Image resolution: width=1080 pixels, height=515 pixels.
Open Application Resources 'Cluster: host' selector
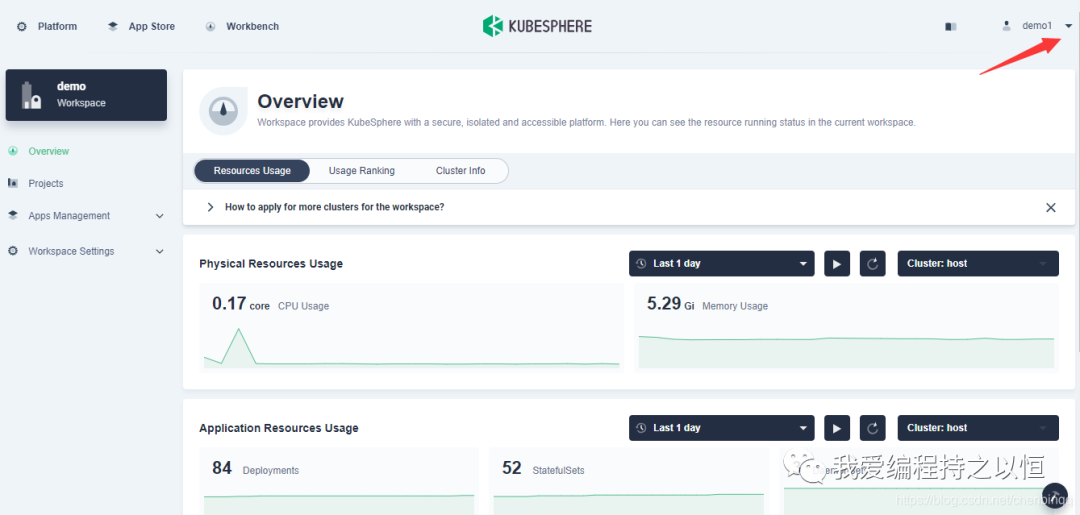[978, 428]
